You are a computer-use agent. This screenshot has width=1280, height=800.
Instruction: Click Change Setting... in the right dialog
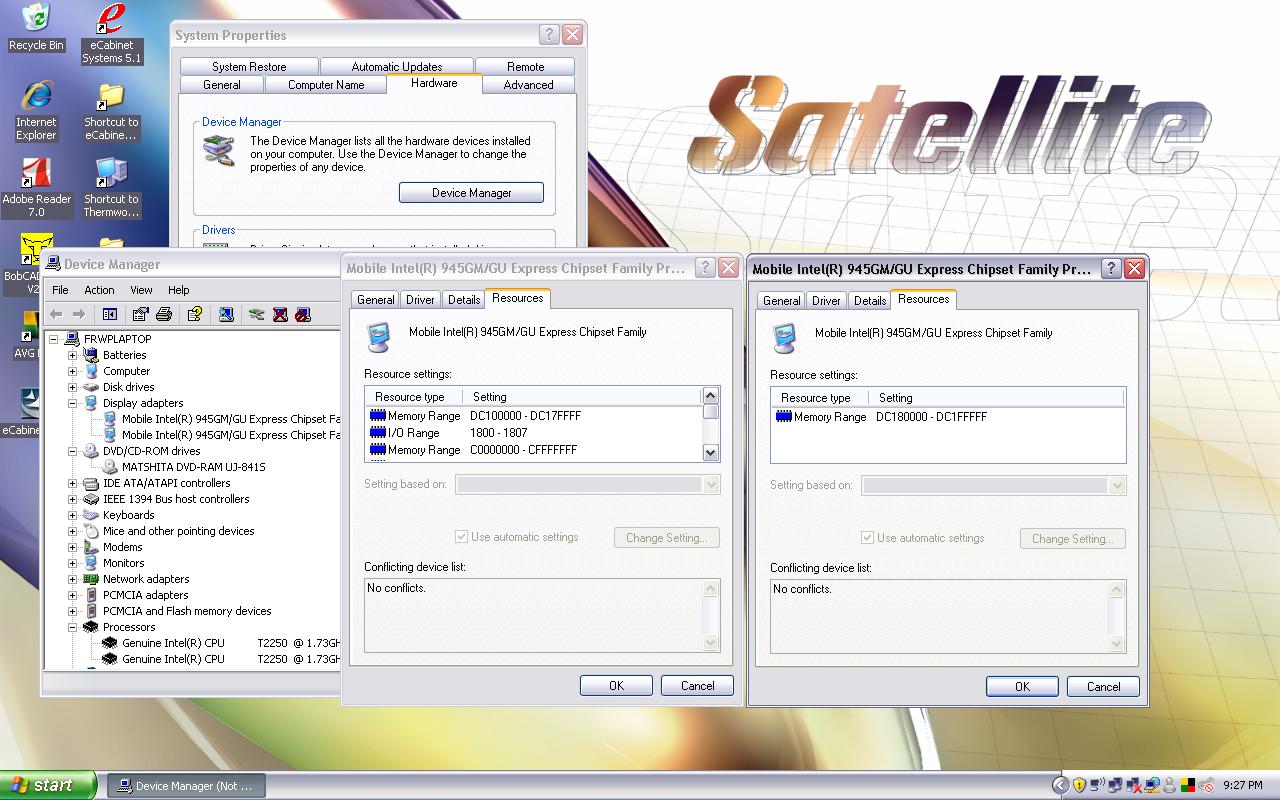click(x=1073, y=538)
